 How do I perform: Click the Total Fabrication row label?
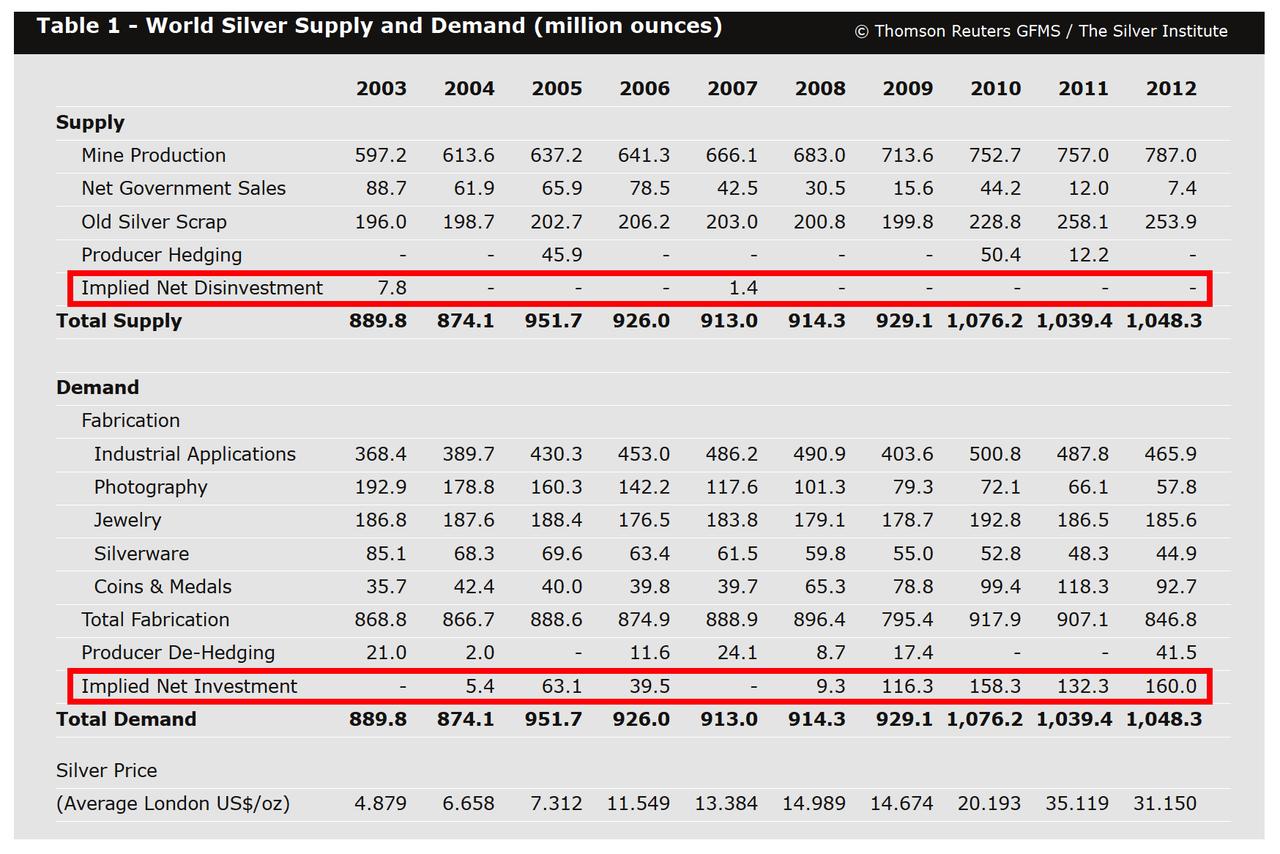(156, 620)
